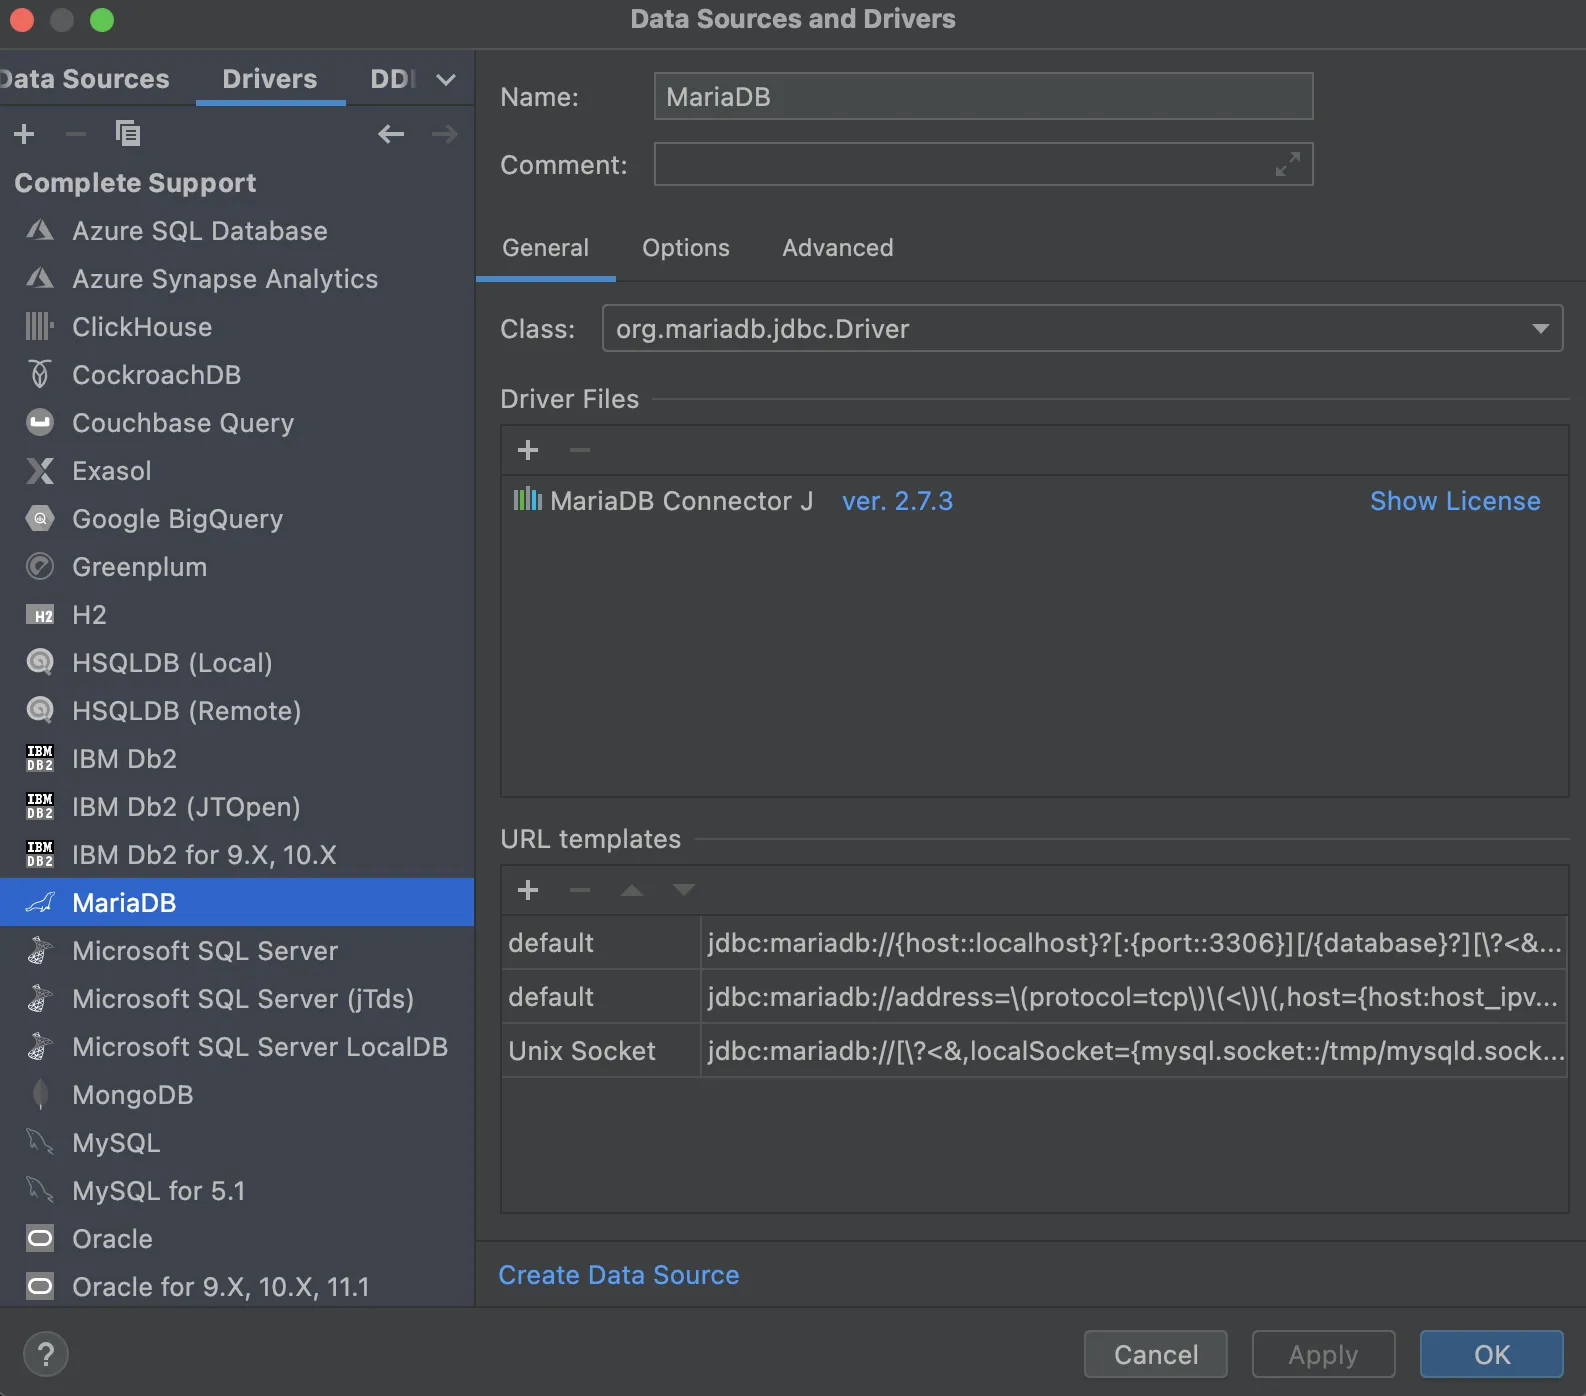Open the Class driver dropdown
Viewport: 1586px width, 1396px height.
(1540, 329)
